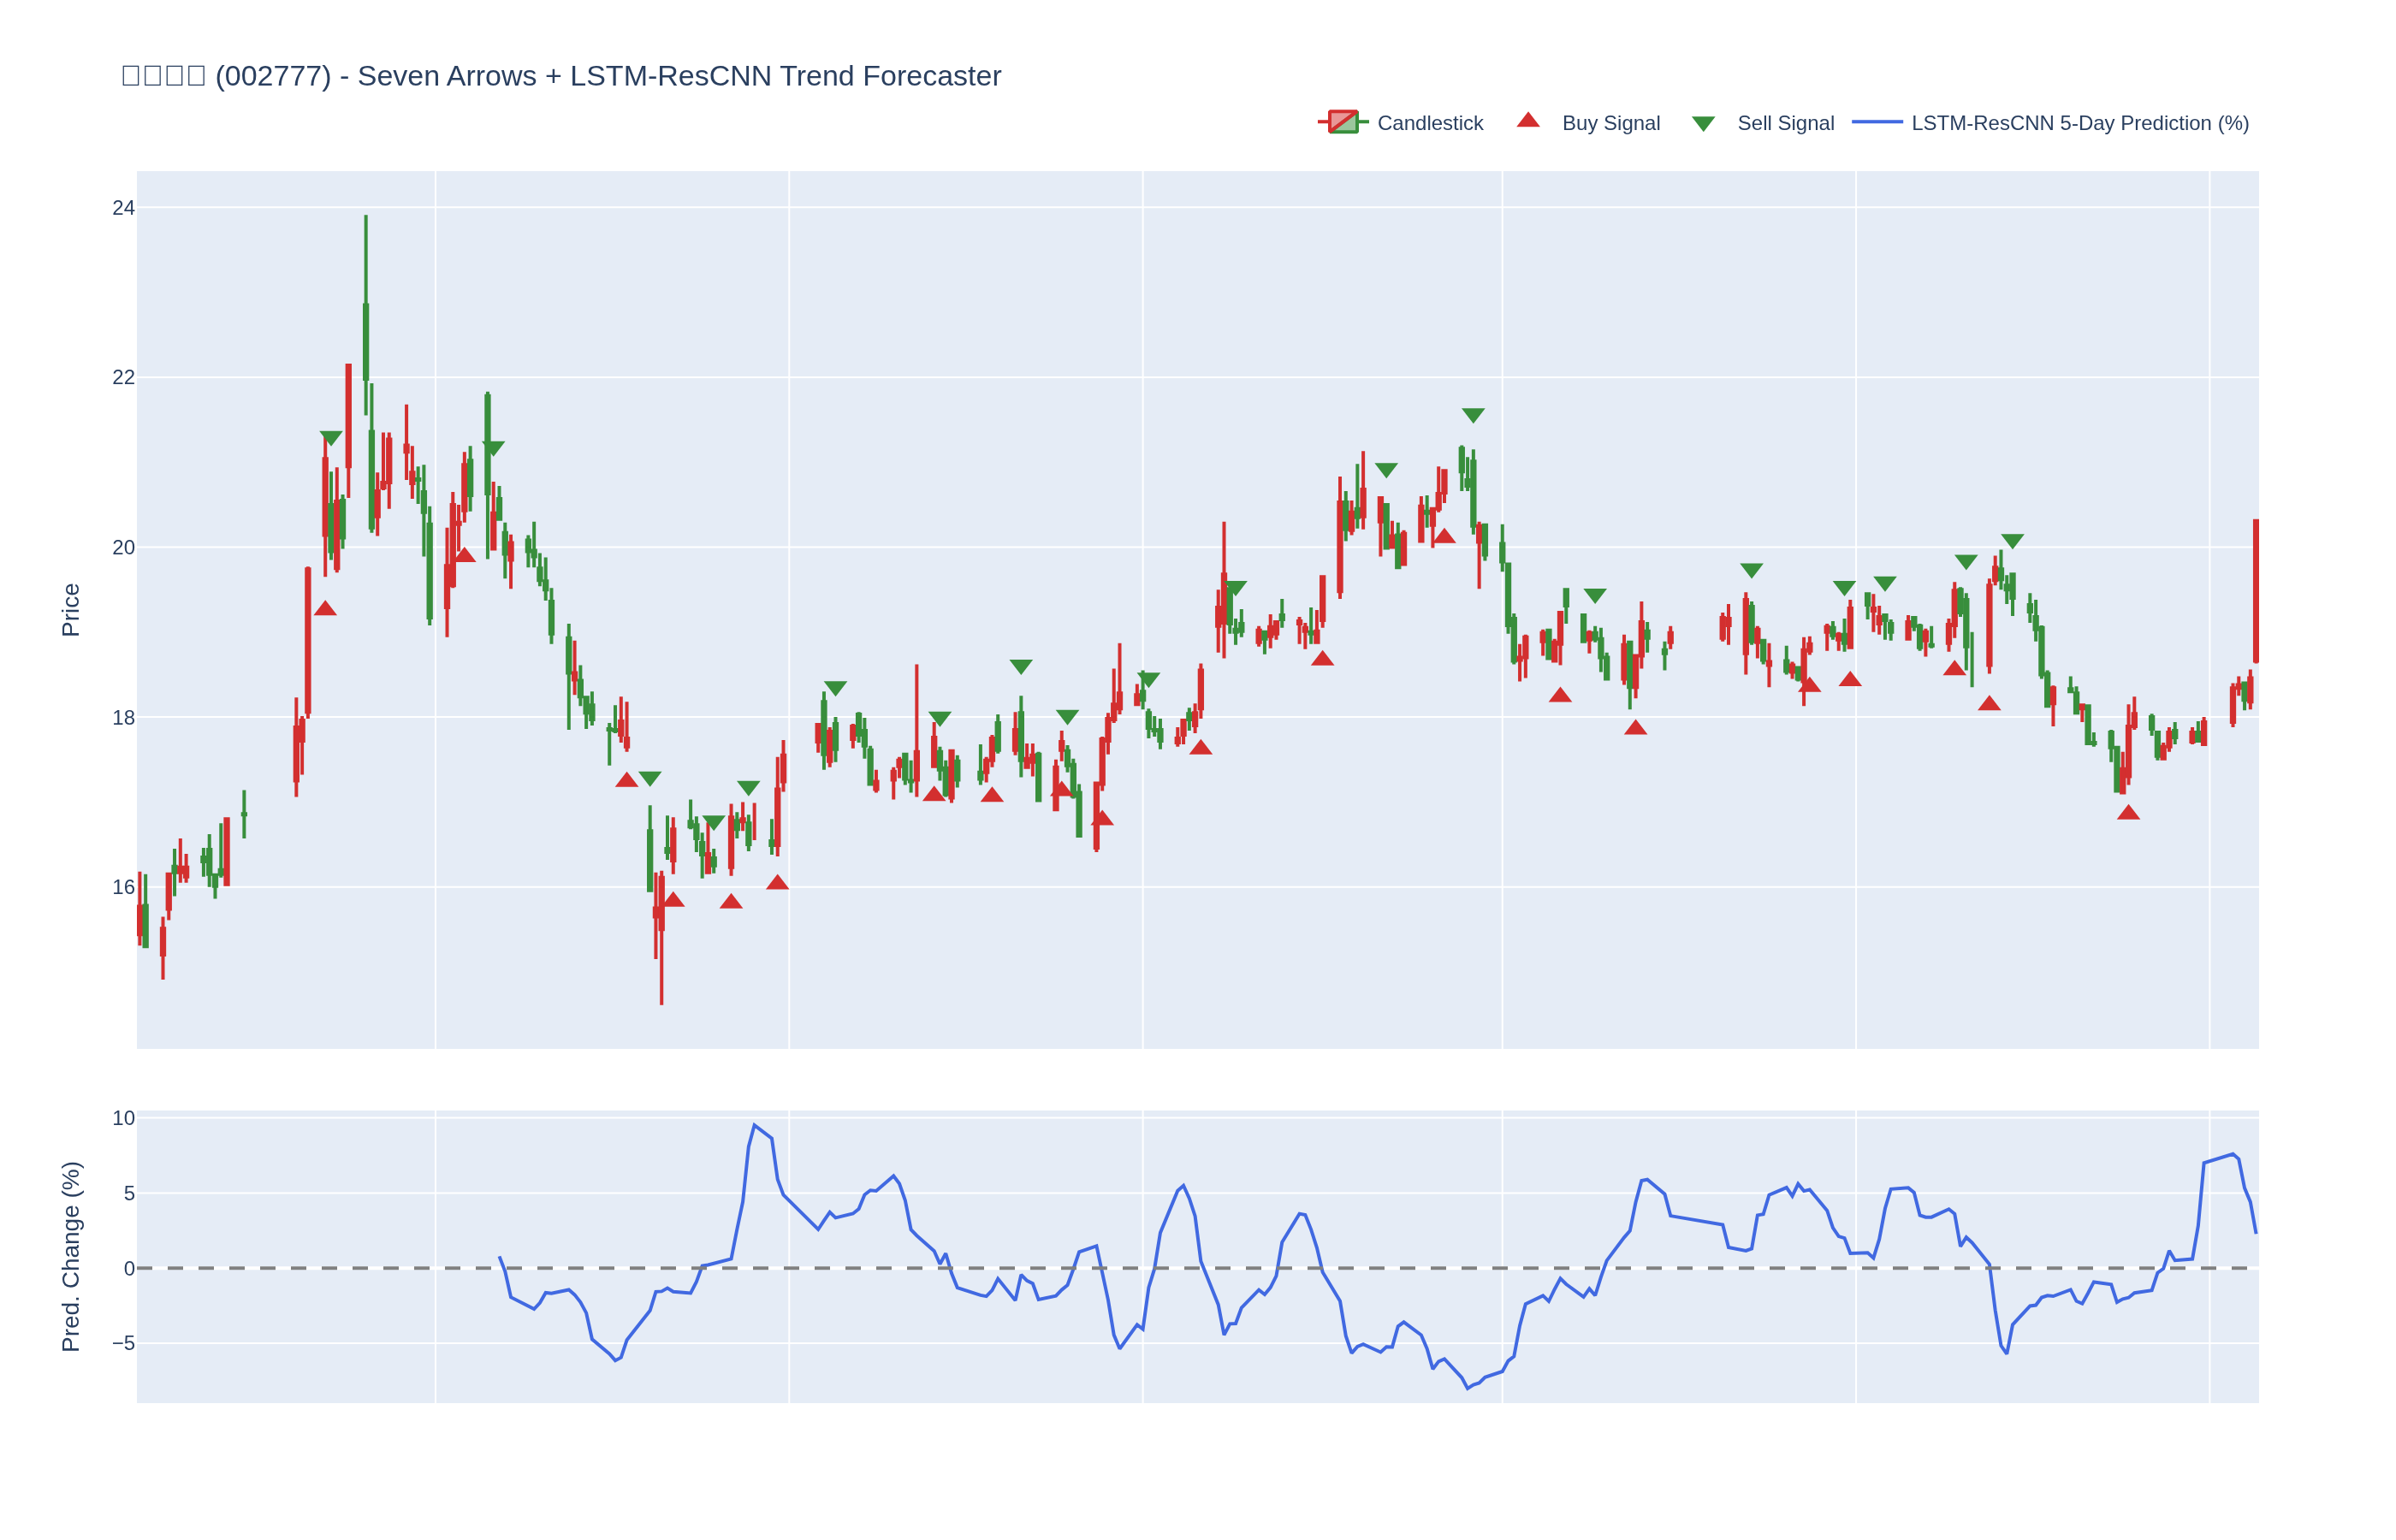Toggle LSTM-ResCNN 5-Day Prediction legend item
The width and height of the screenshot is (2396, 1540).
click(x=2079, y=123)
